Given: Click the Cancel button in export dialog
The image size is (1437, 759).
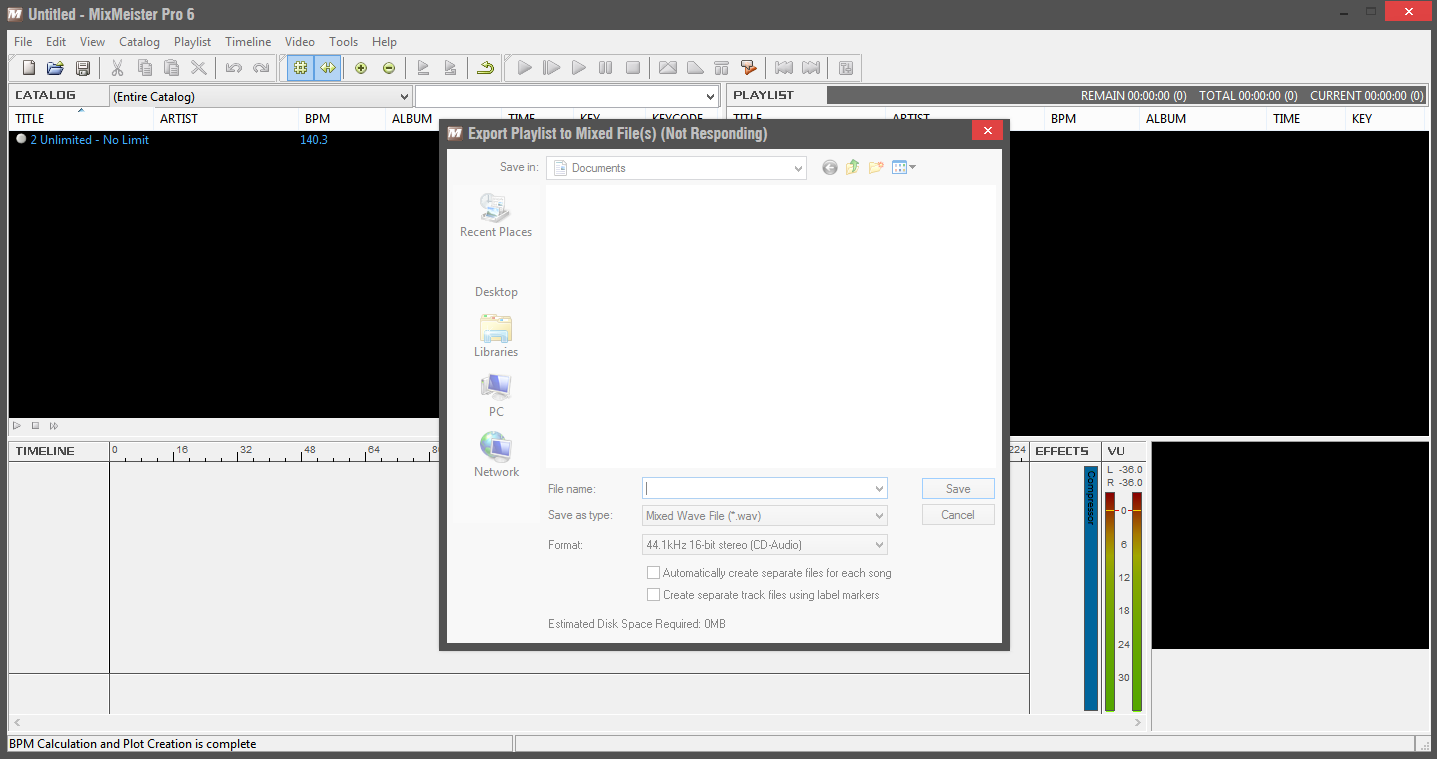Looking at the screenshot, I should tap(958, 515).
